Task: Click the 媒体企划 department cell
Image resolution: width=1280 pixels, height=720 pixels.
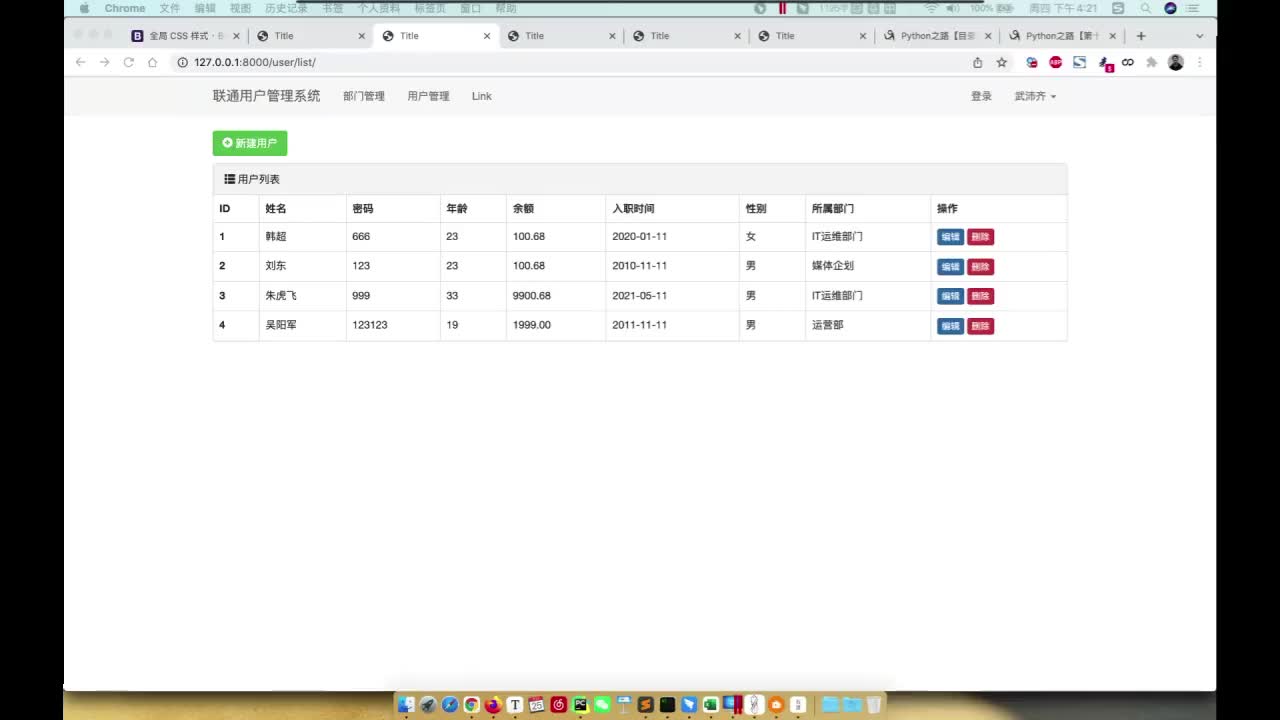Action: point(868,266)
